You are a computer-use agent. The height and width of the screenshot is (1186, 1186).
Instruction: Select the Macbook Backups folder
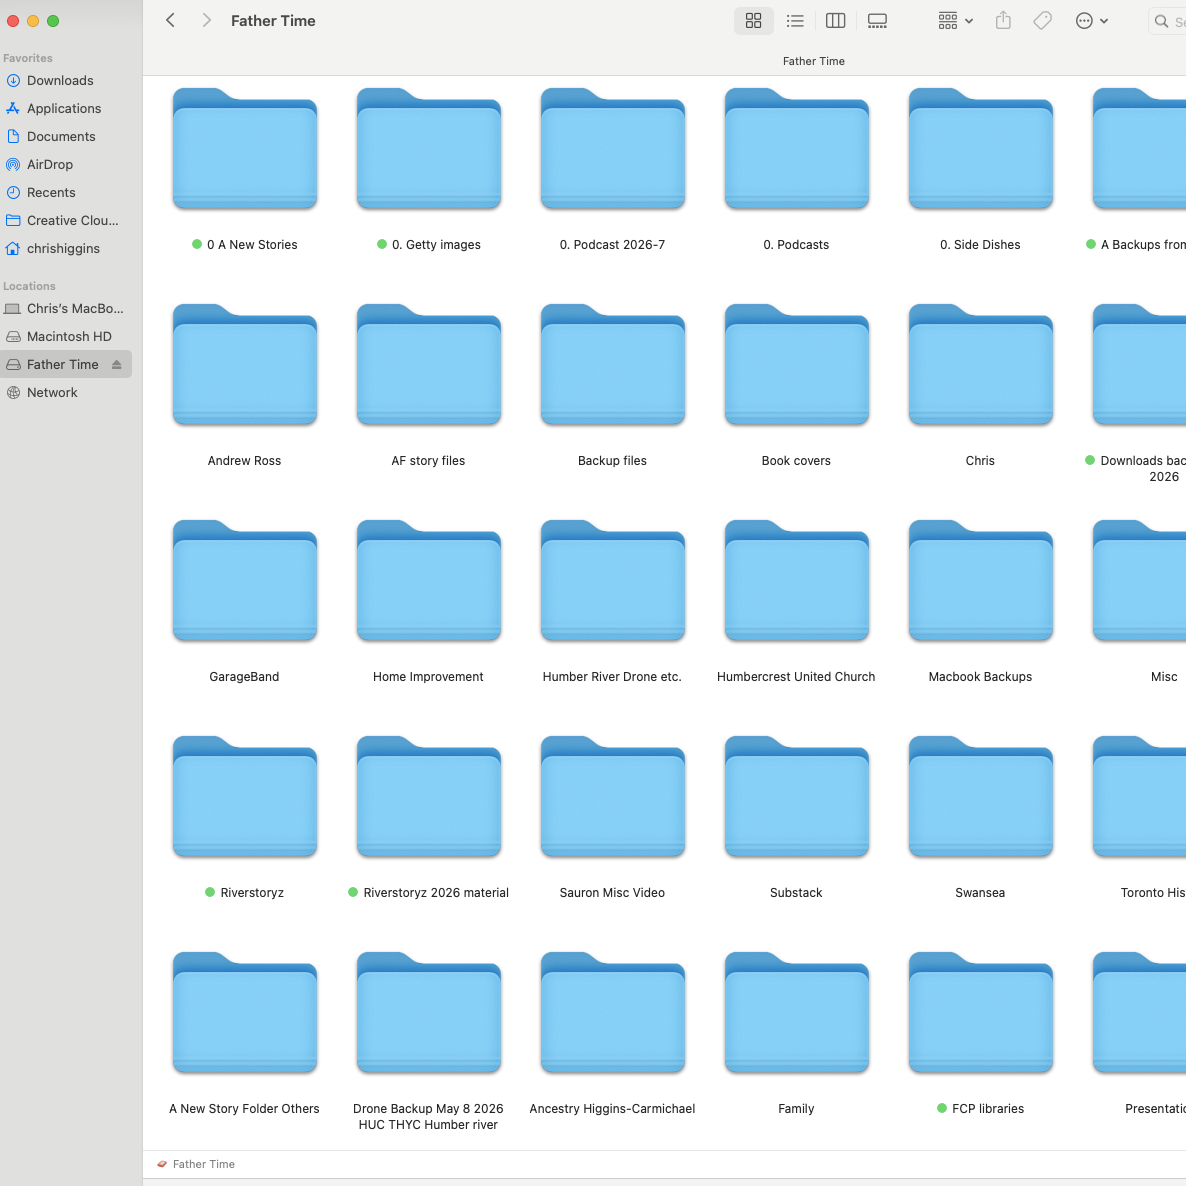[980, 580]
